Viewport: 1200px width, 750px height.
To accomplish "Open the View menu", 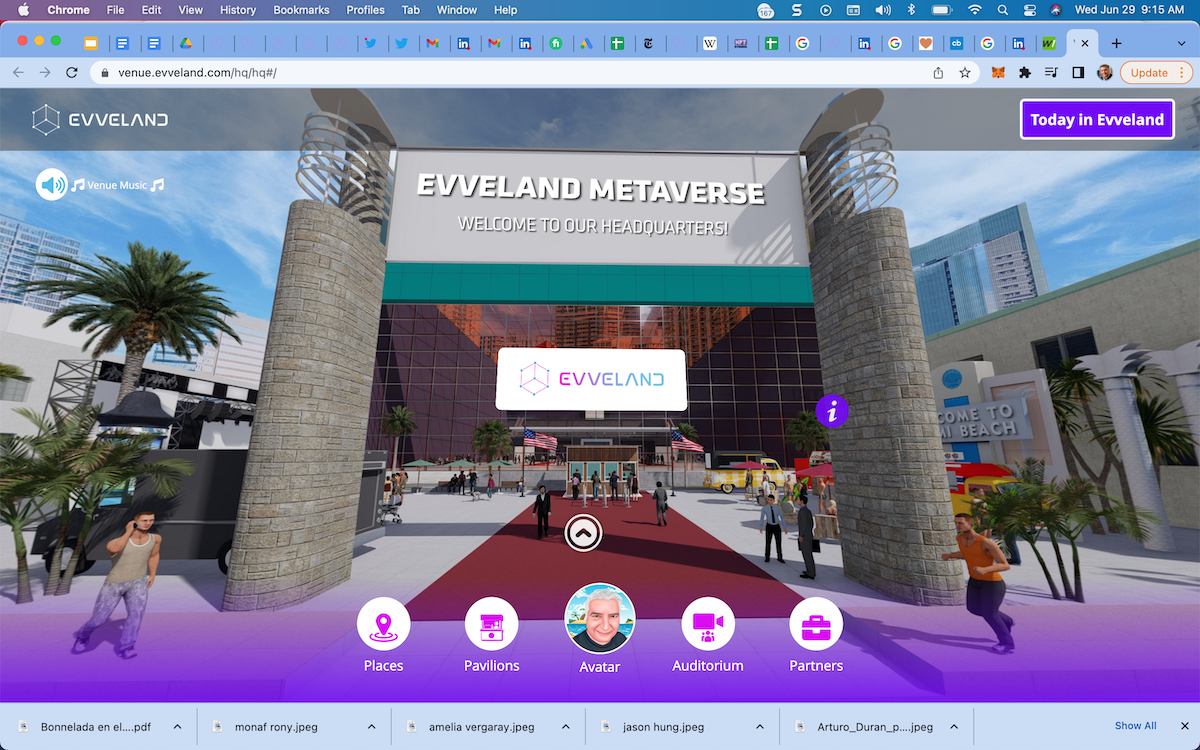I will (190, 10).
